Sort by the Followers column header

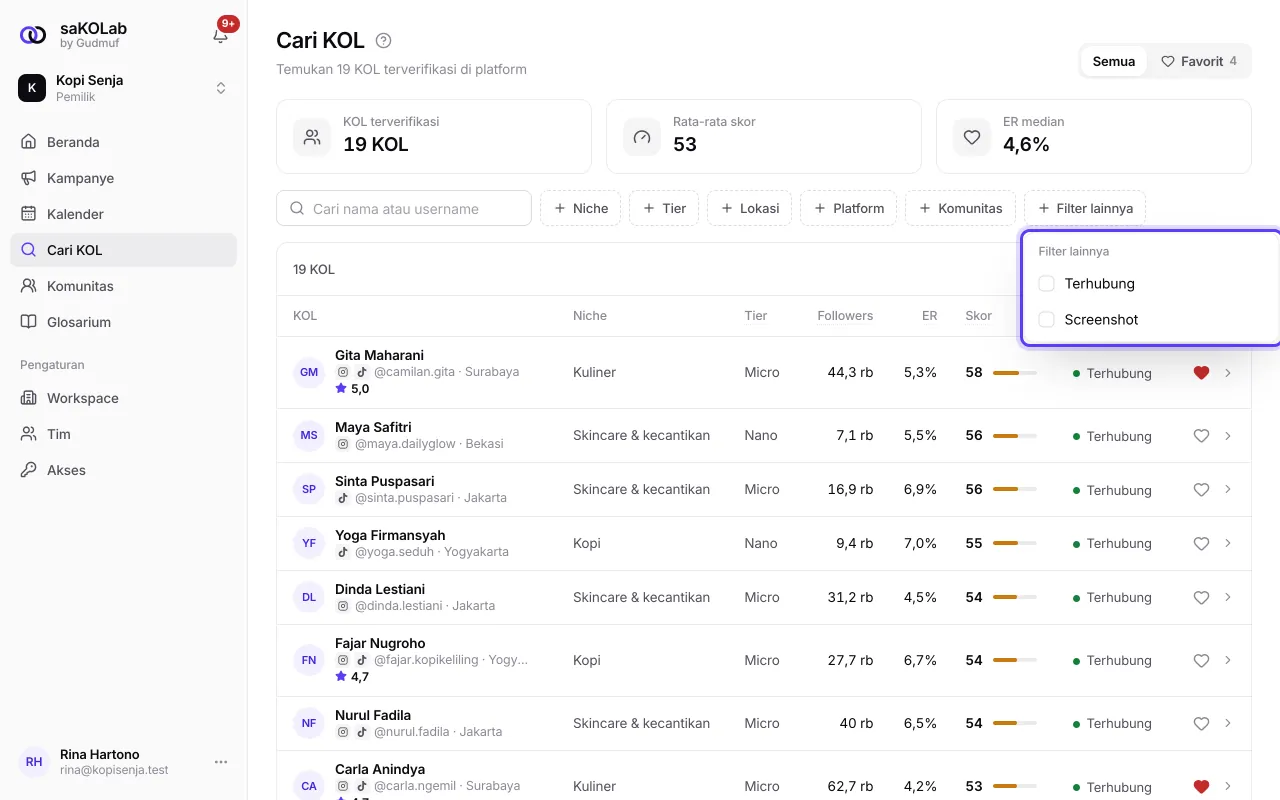(845, 316)
